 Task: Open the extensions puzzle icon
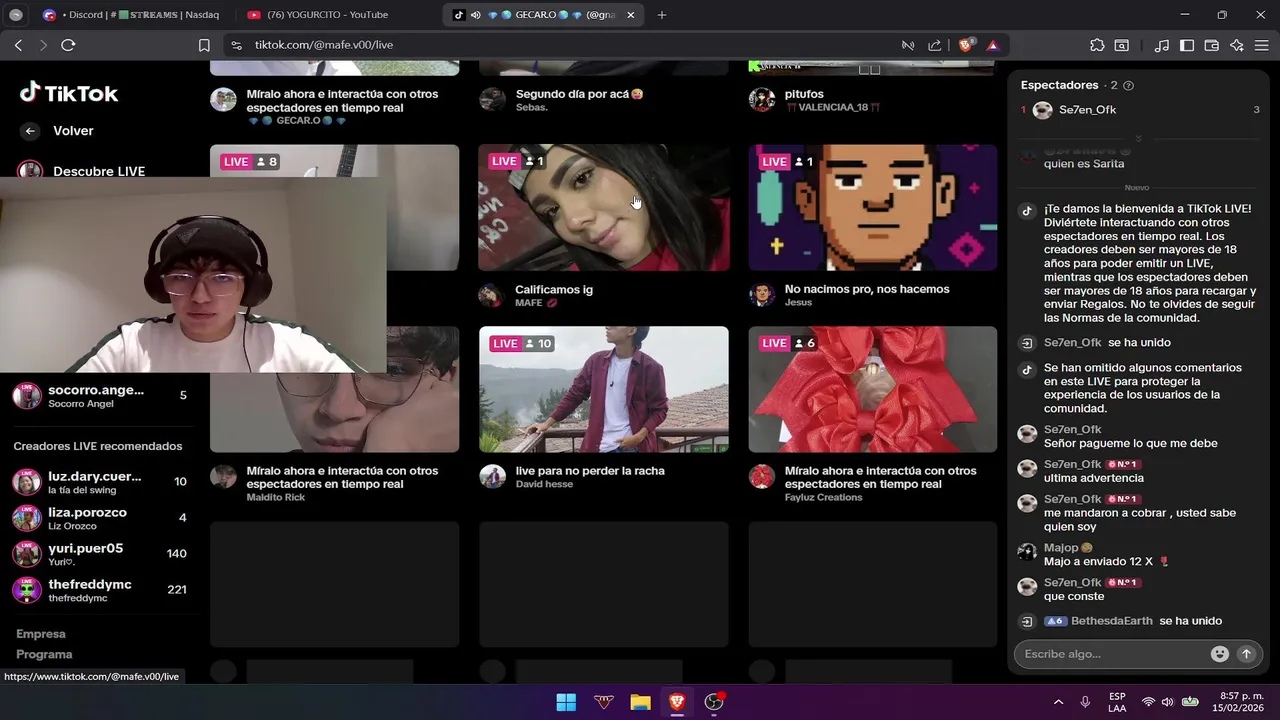(1097, 45)
